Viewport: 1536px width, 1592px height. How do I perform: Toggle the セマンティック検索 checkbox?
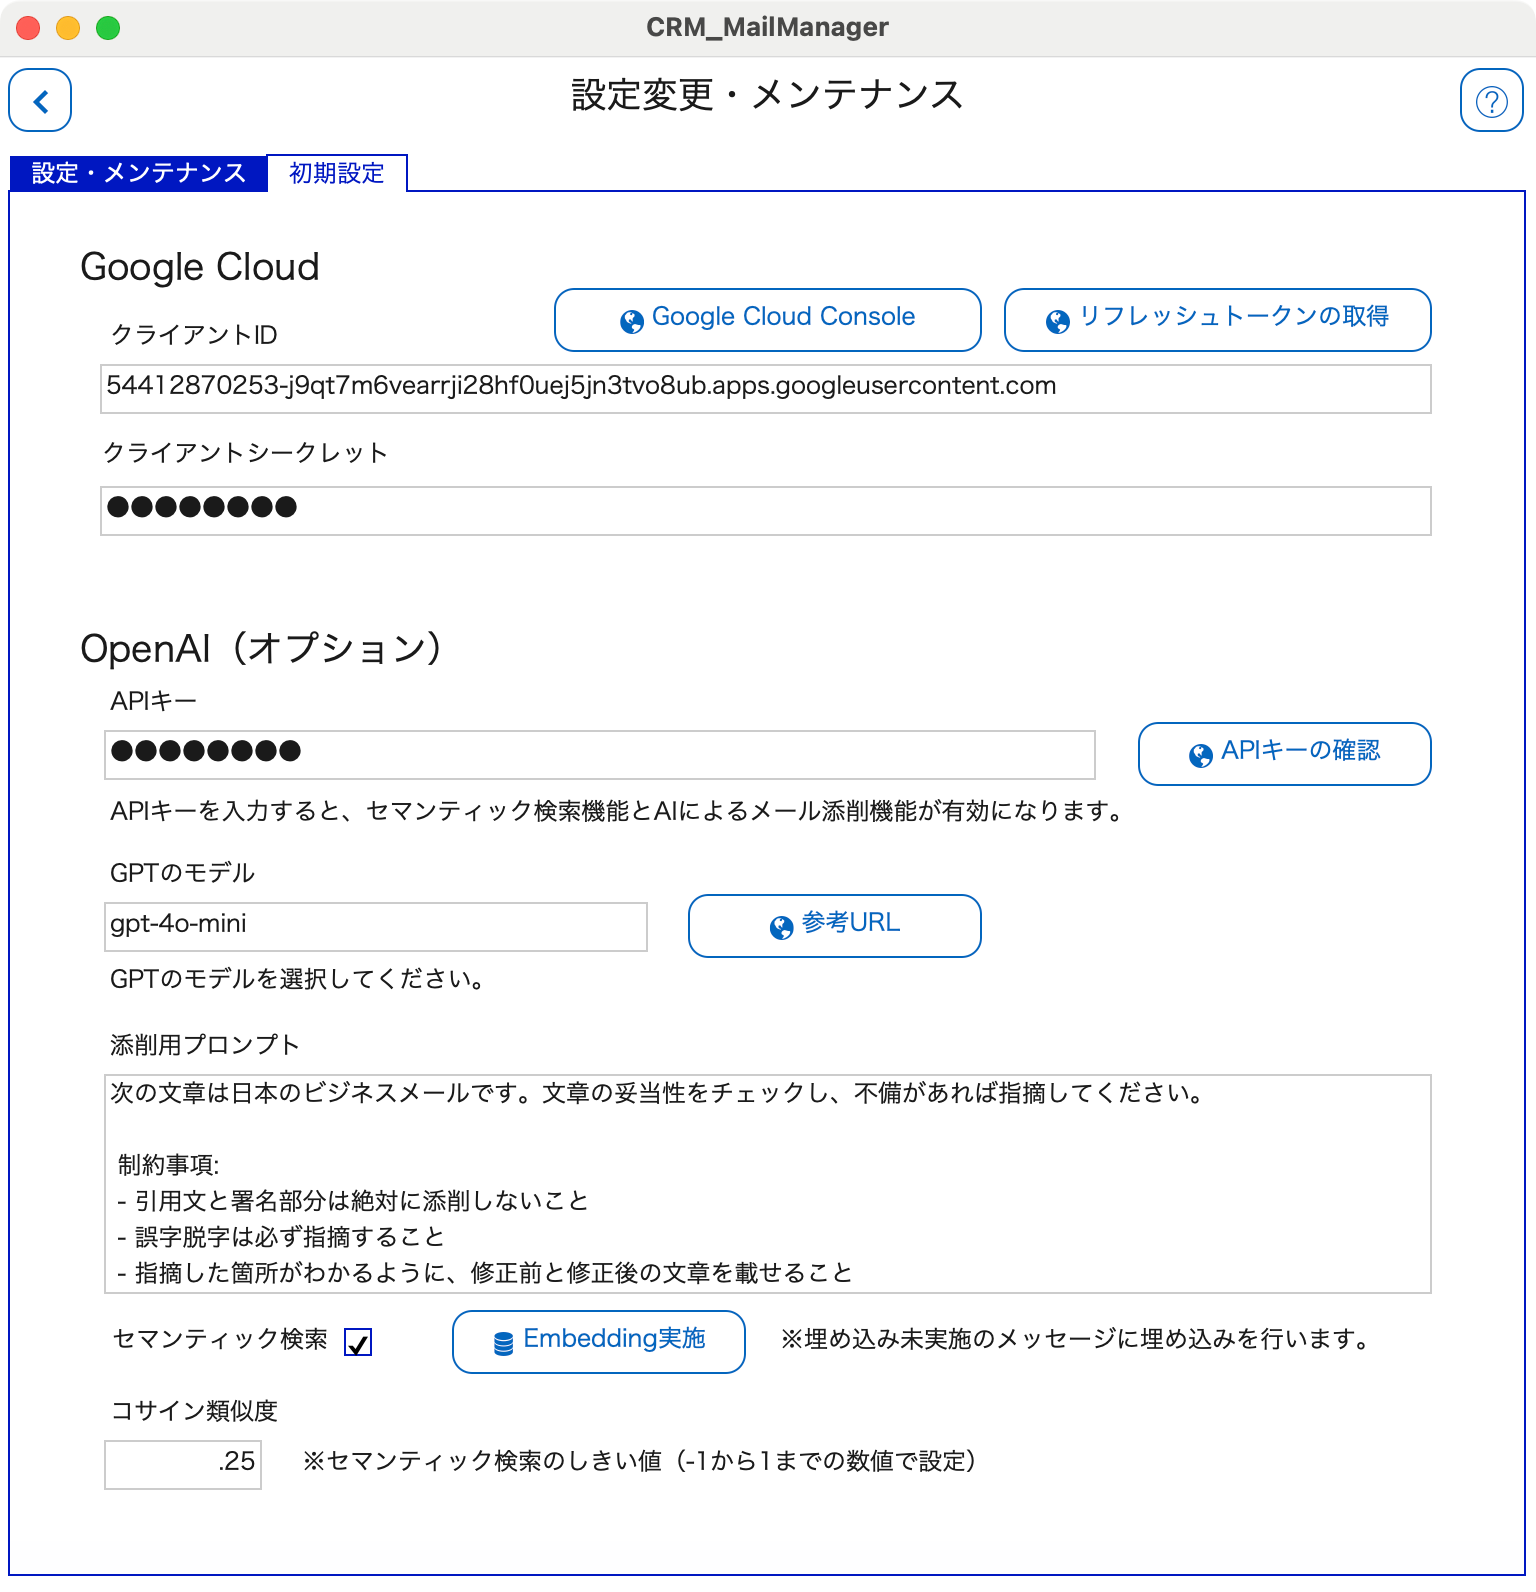click(x=358, y=1342)
